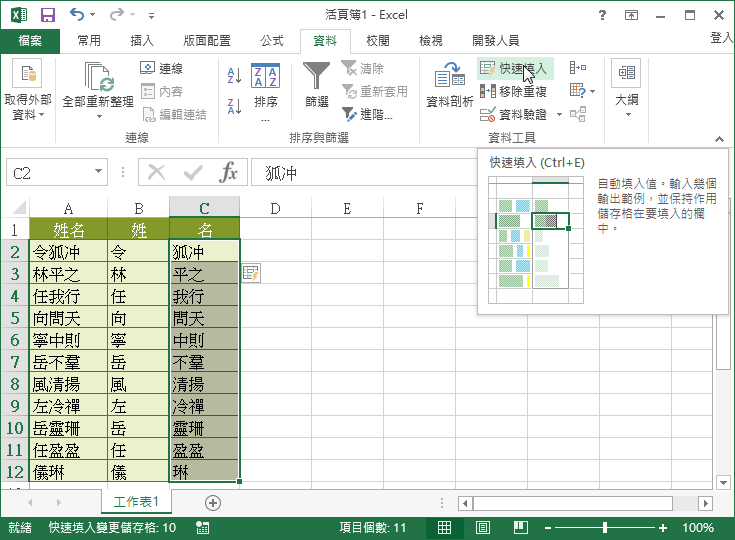Add a new sheet with plus icon
The width and height of the screenshot is (735, 540).
coord(213,503)
